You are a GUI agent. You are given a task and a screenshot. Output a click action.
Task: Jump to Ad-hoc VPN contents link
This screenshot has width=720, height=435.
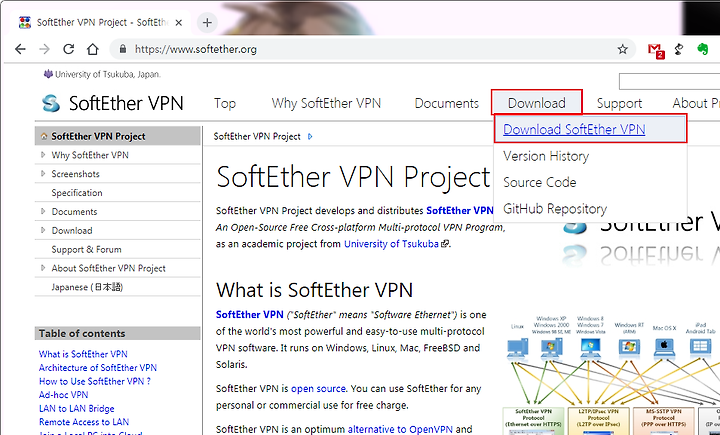point(63,395)
